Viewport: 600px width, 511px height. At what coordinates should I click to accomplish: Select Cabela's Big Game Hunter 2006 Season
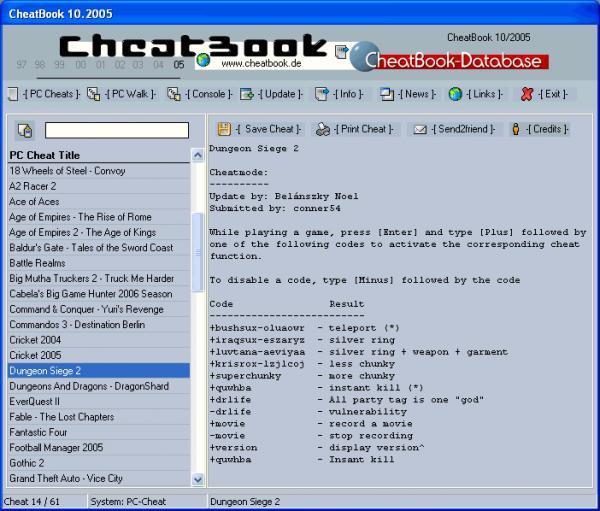click(x=99, y=294)
